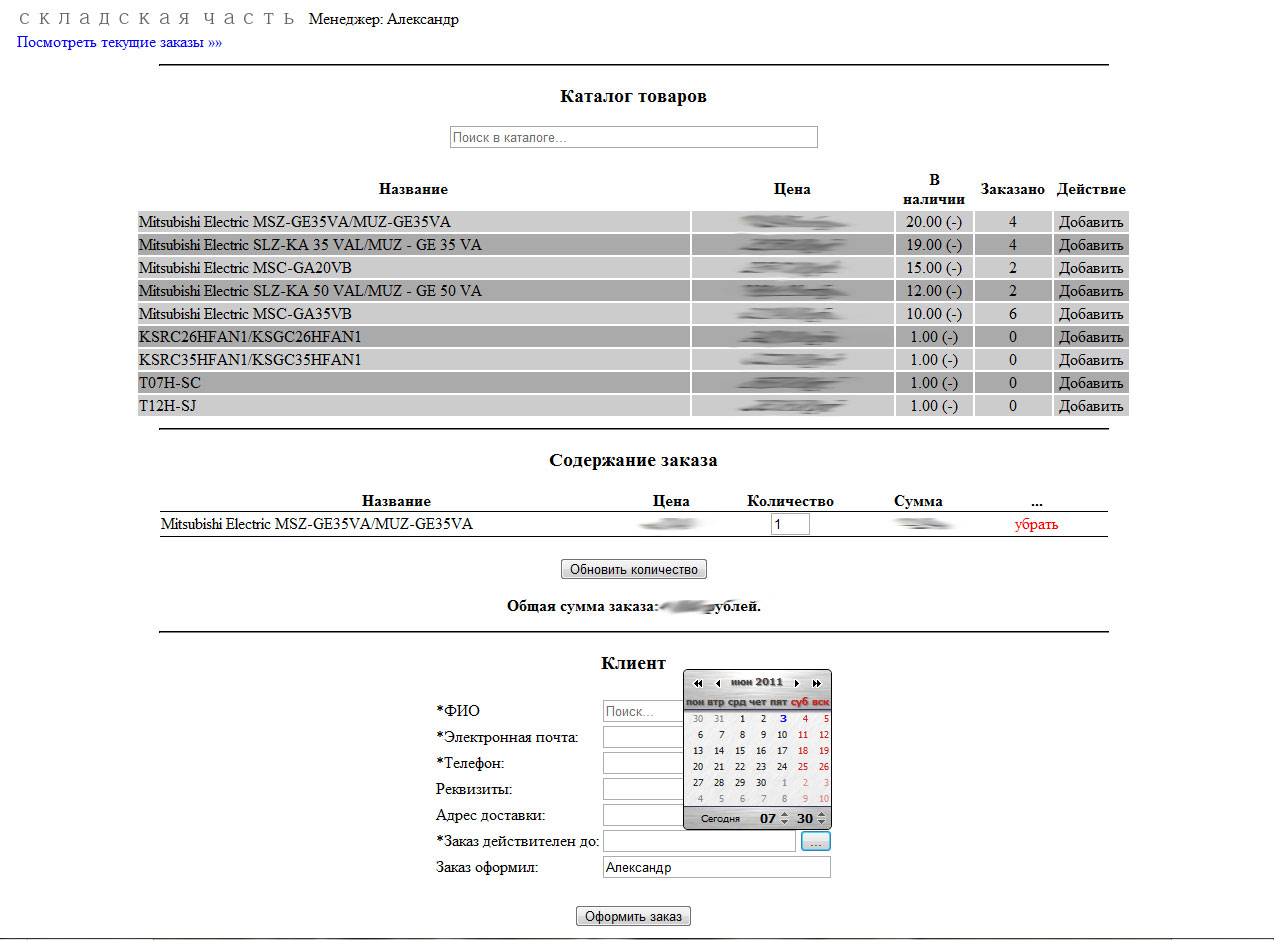The image size is (1274, 940).
Task: Focus the "Заказ действителен до" field
Action: [x=700, y=841]
